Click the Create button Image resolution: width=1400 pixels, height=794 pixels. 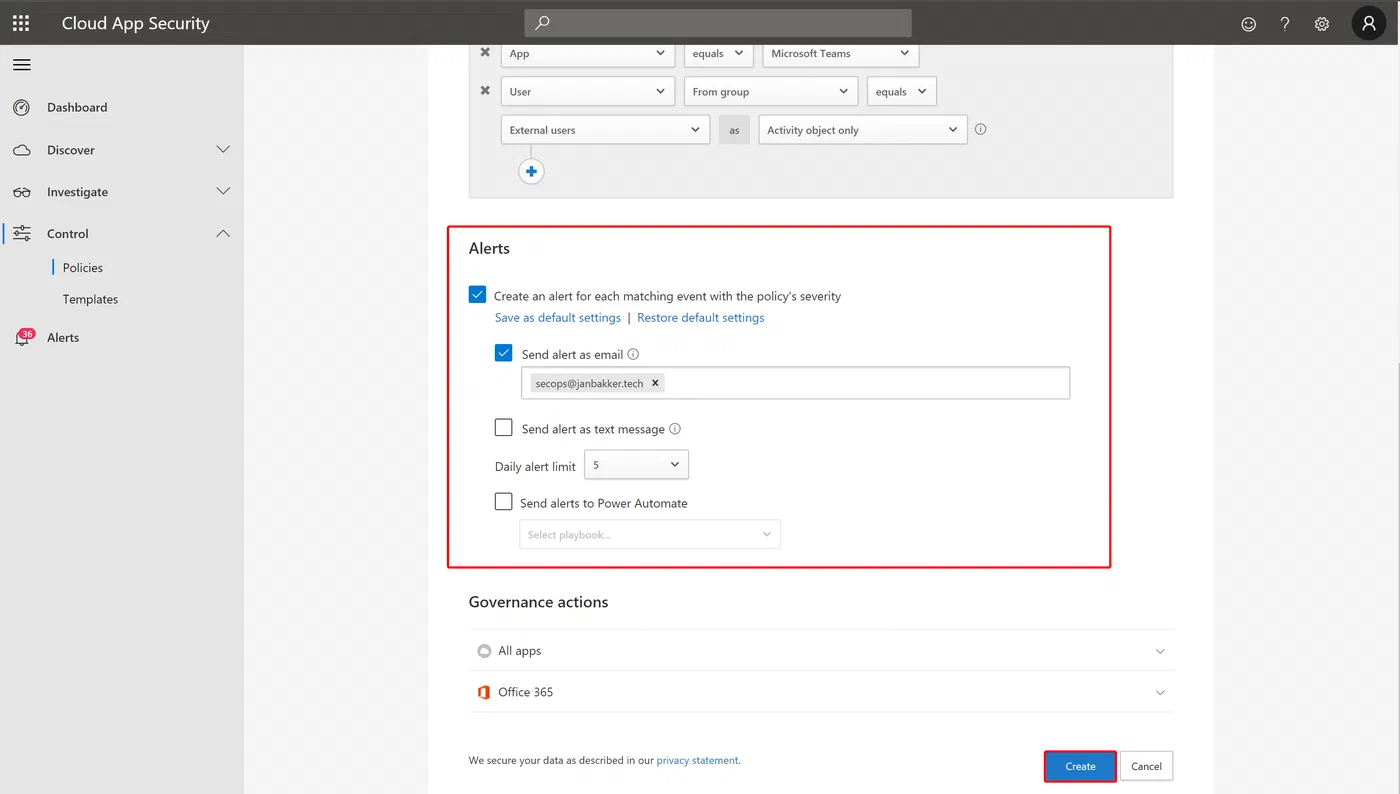click(1080, 766)
